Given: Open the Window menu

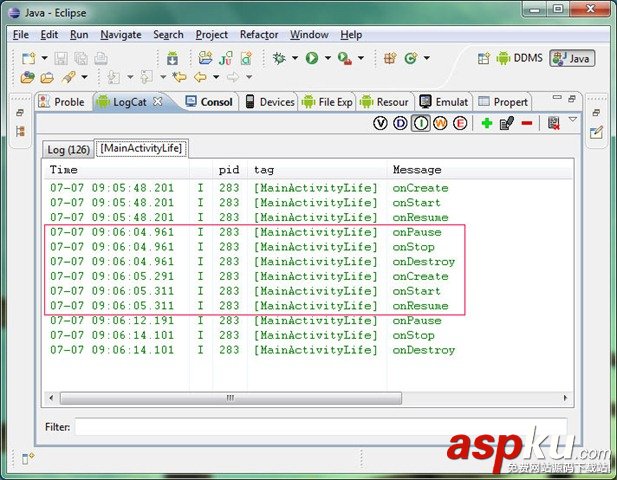Looking at the screenshot, I should [x=309, y=35].
